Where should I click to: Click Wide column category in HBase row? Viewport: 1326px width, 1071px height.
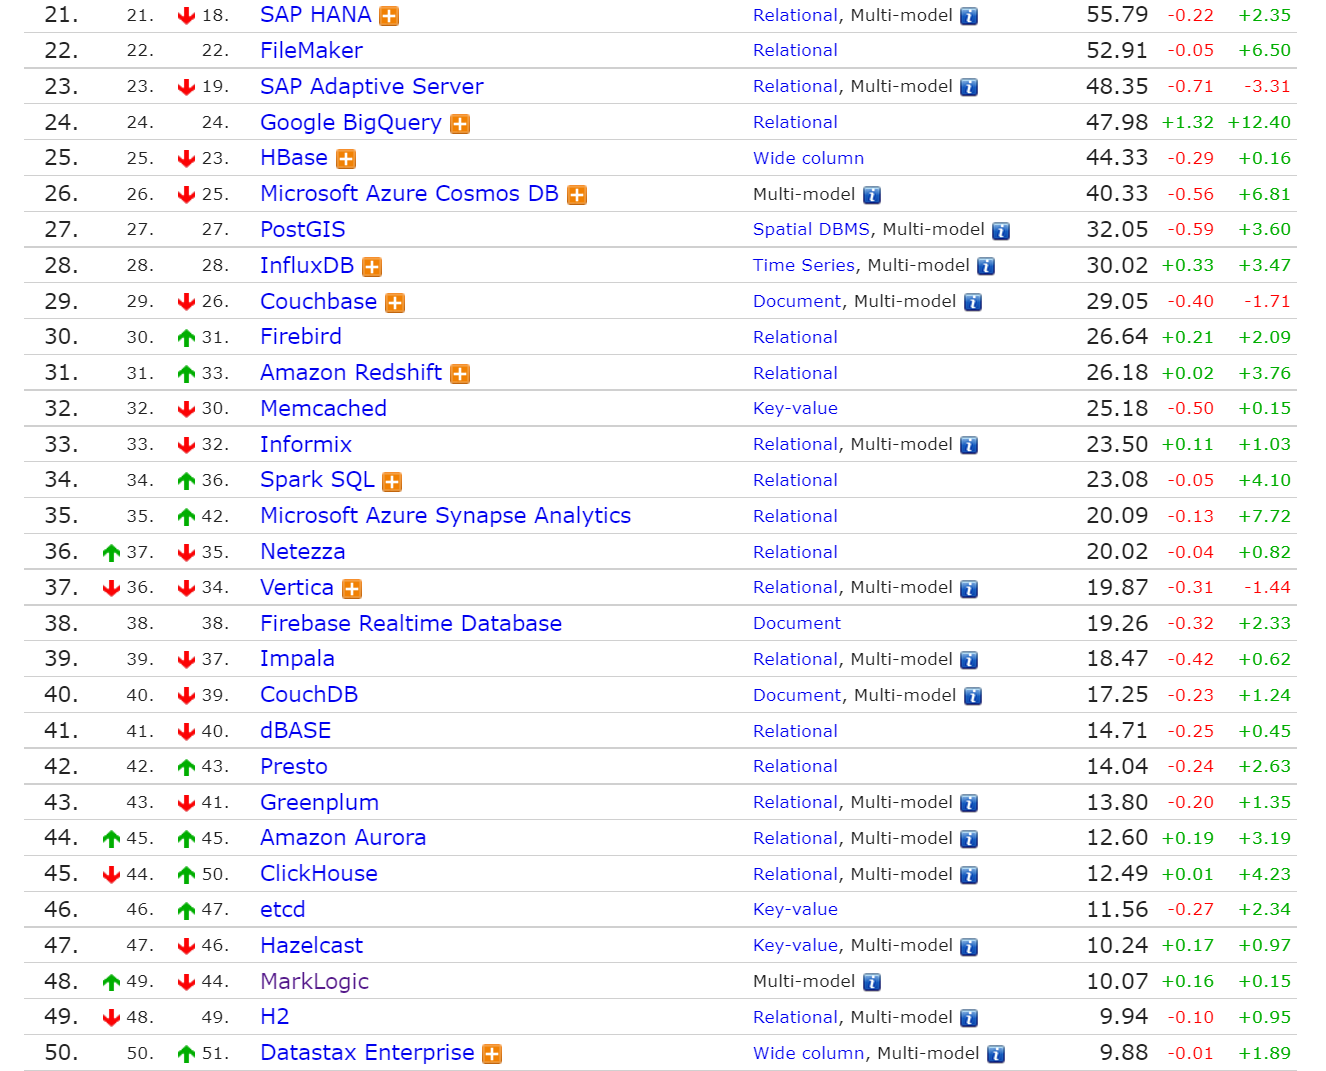pyautogui.click(x=808, y=158)
